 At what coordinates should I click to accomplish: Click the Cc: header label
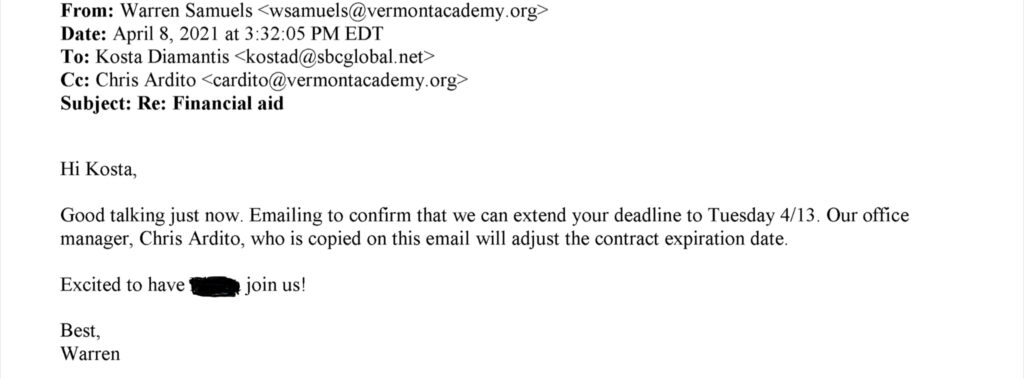click(x=76, y=80)
